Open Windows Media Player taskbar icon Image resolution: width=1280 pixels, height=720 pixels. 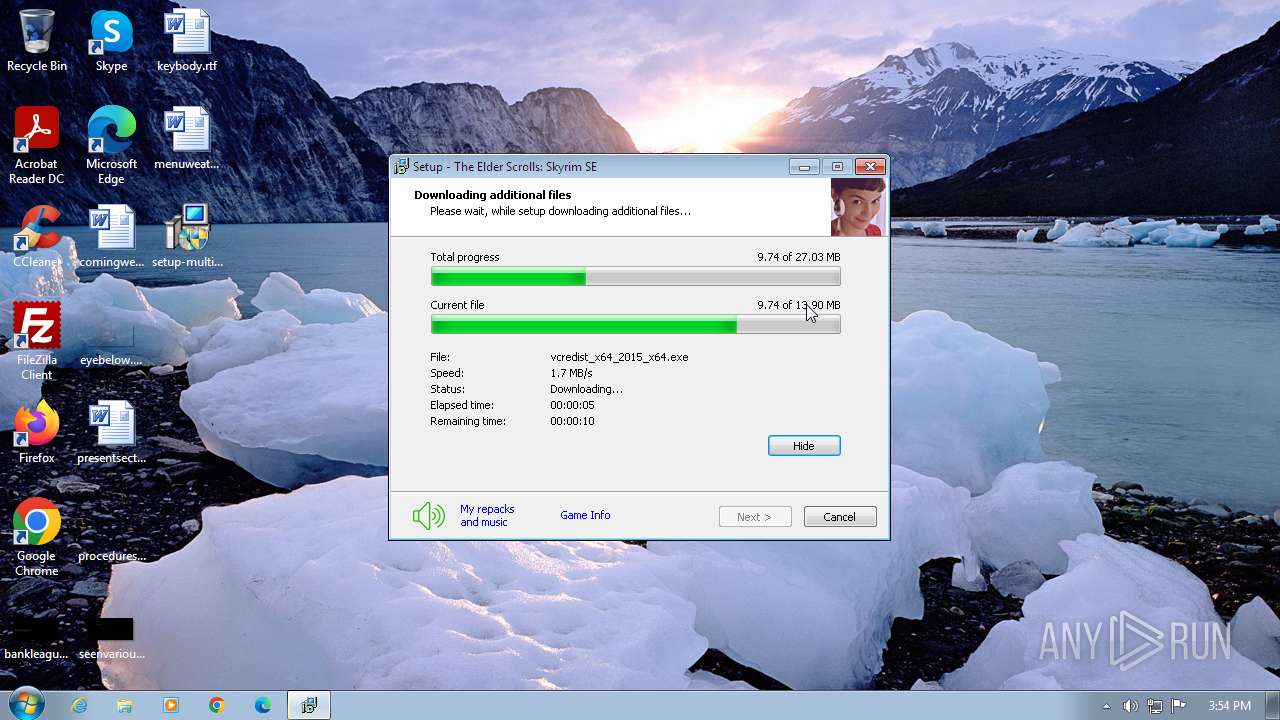[x=171, y=705]
